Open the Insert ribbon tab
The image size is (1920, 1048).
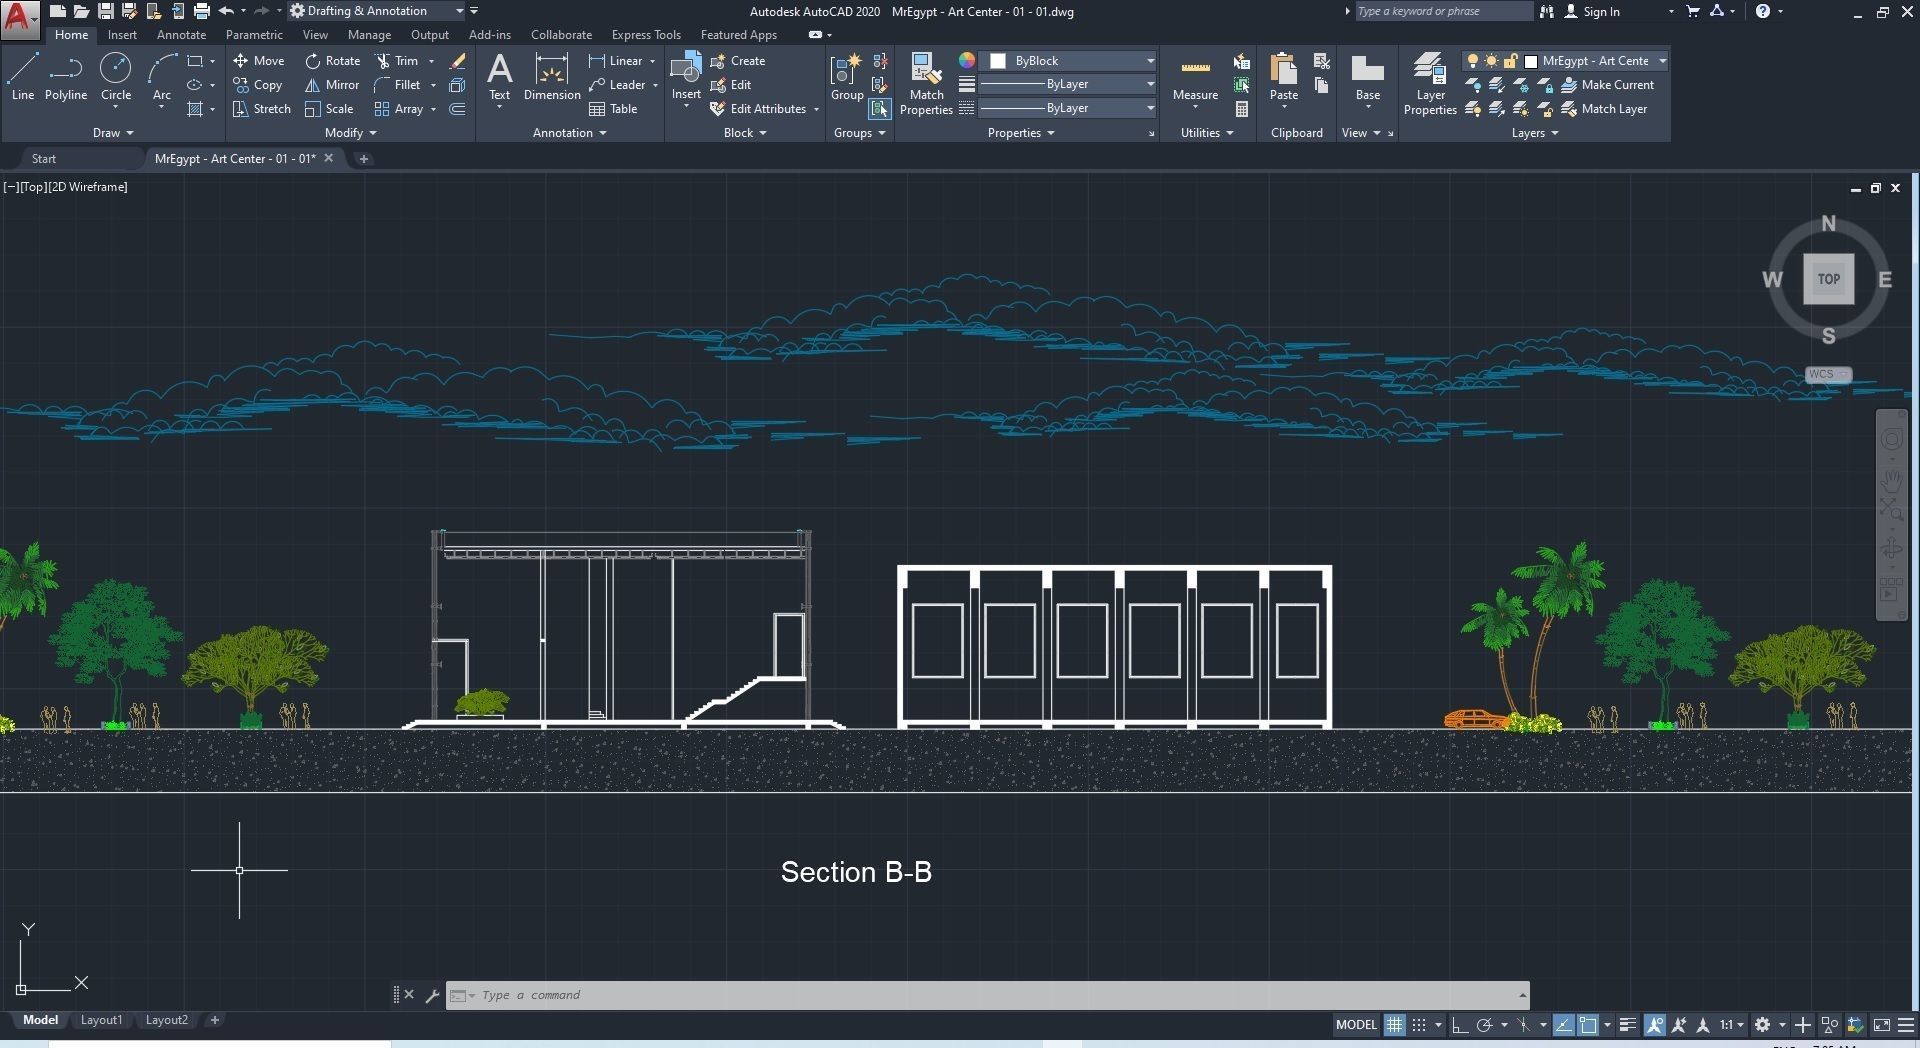click(x=122, y=35)
